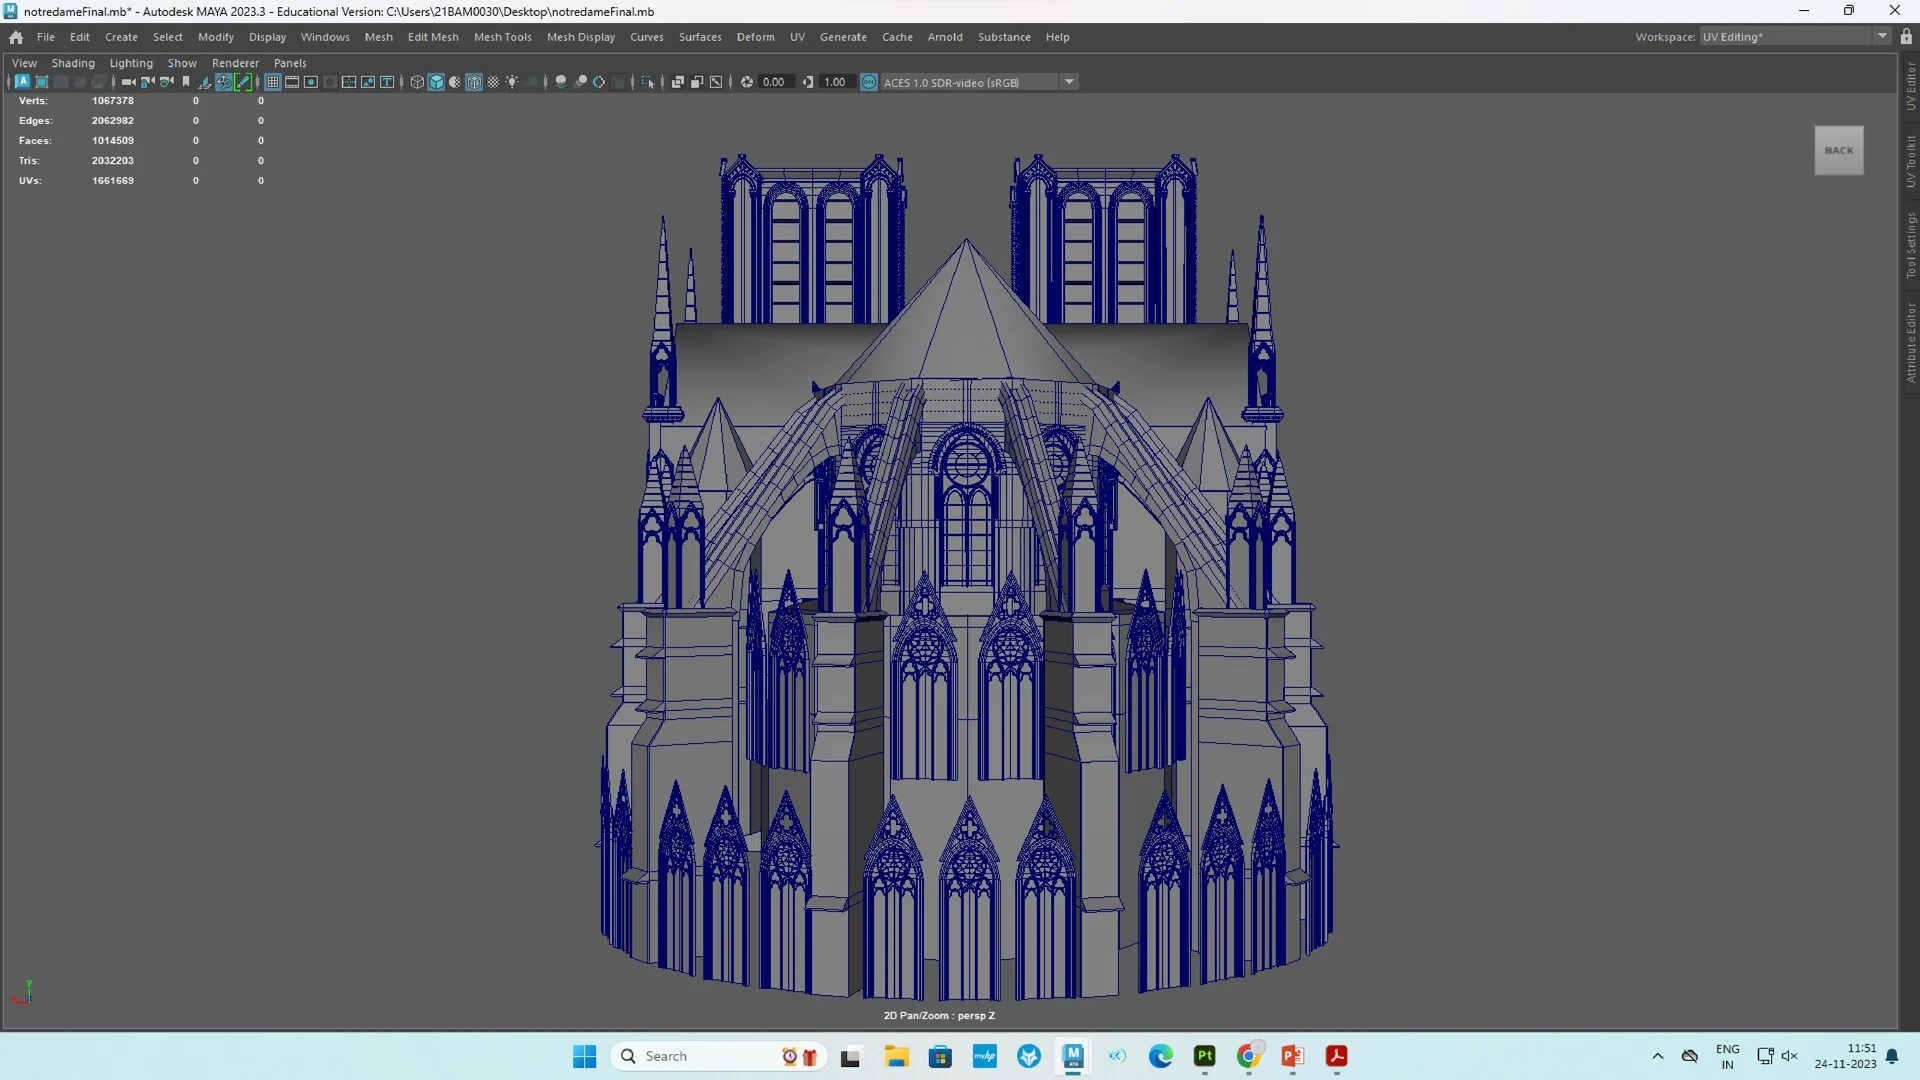
Task: Expand the Workspace selector dropdown
Action: point(1881,36)
